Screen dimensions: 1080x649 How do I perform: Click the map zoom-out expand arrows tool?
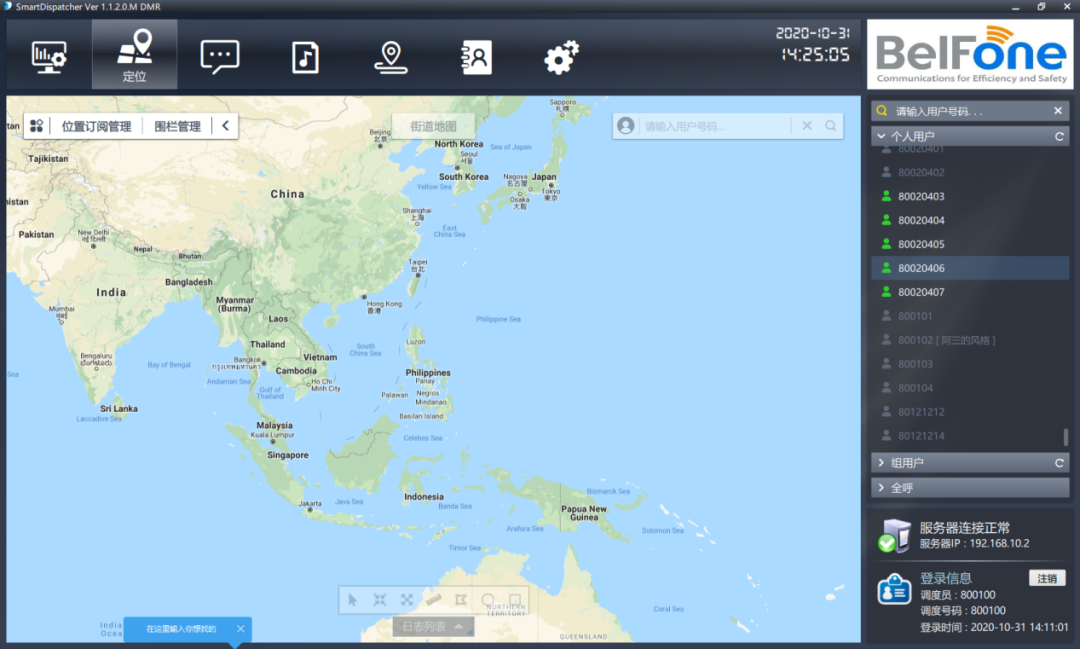(407, 599)
